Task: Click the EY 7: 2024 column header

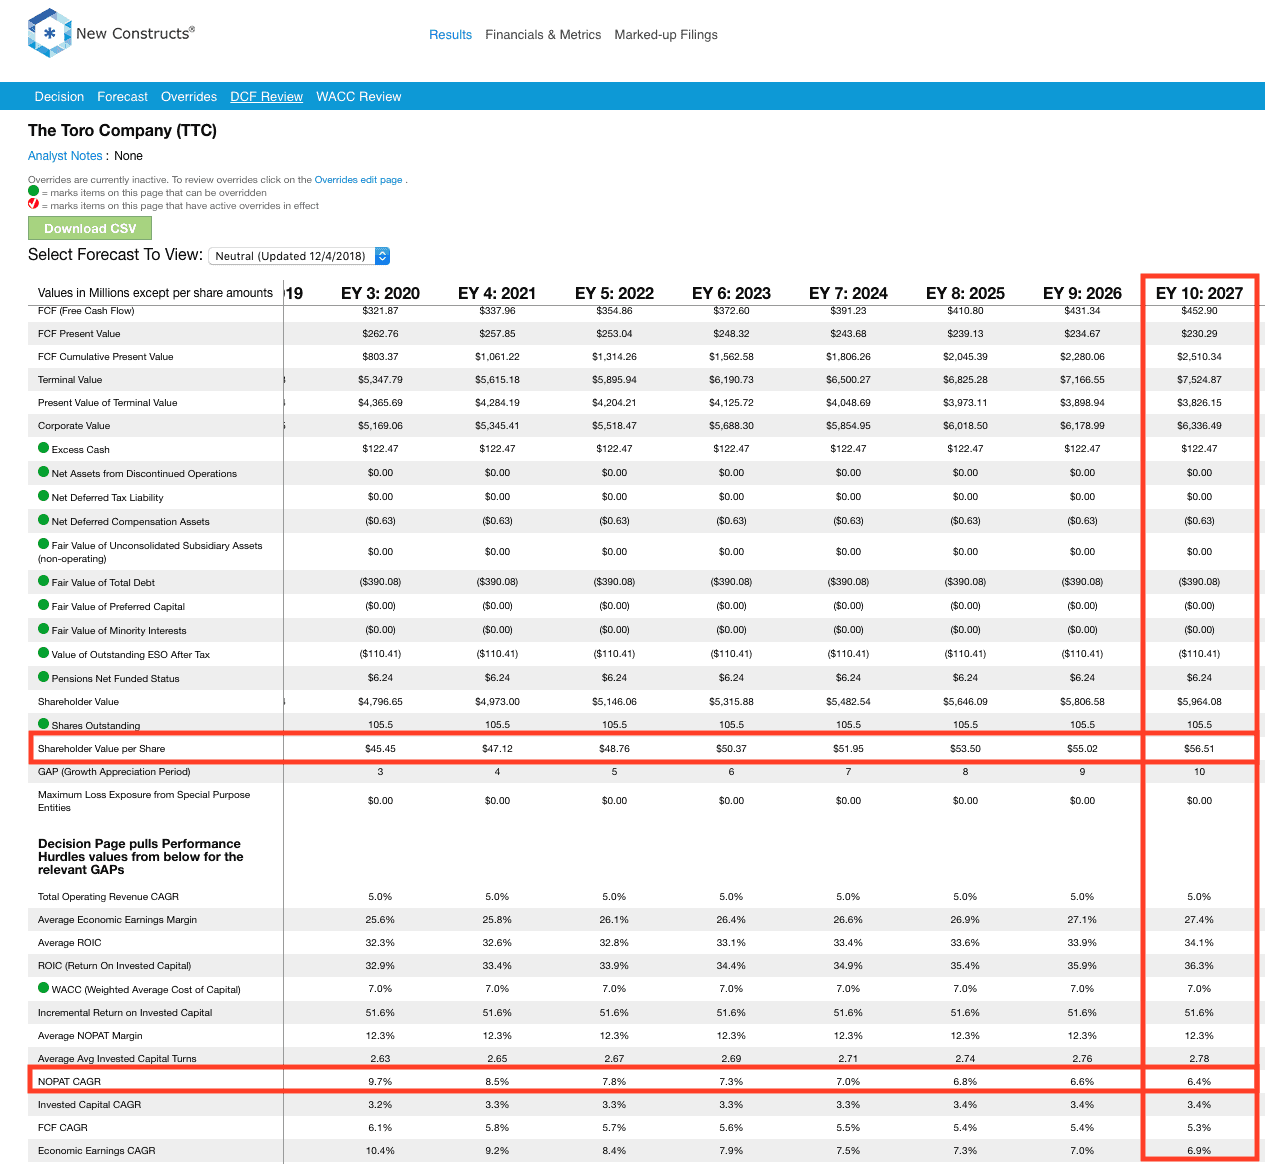Action: pos(848,293)
